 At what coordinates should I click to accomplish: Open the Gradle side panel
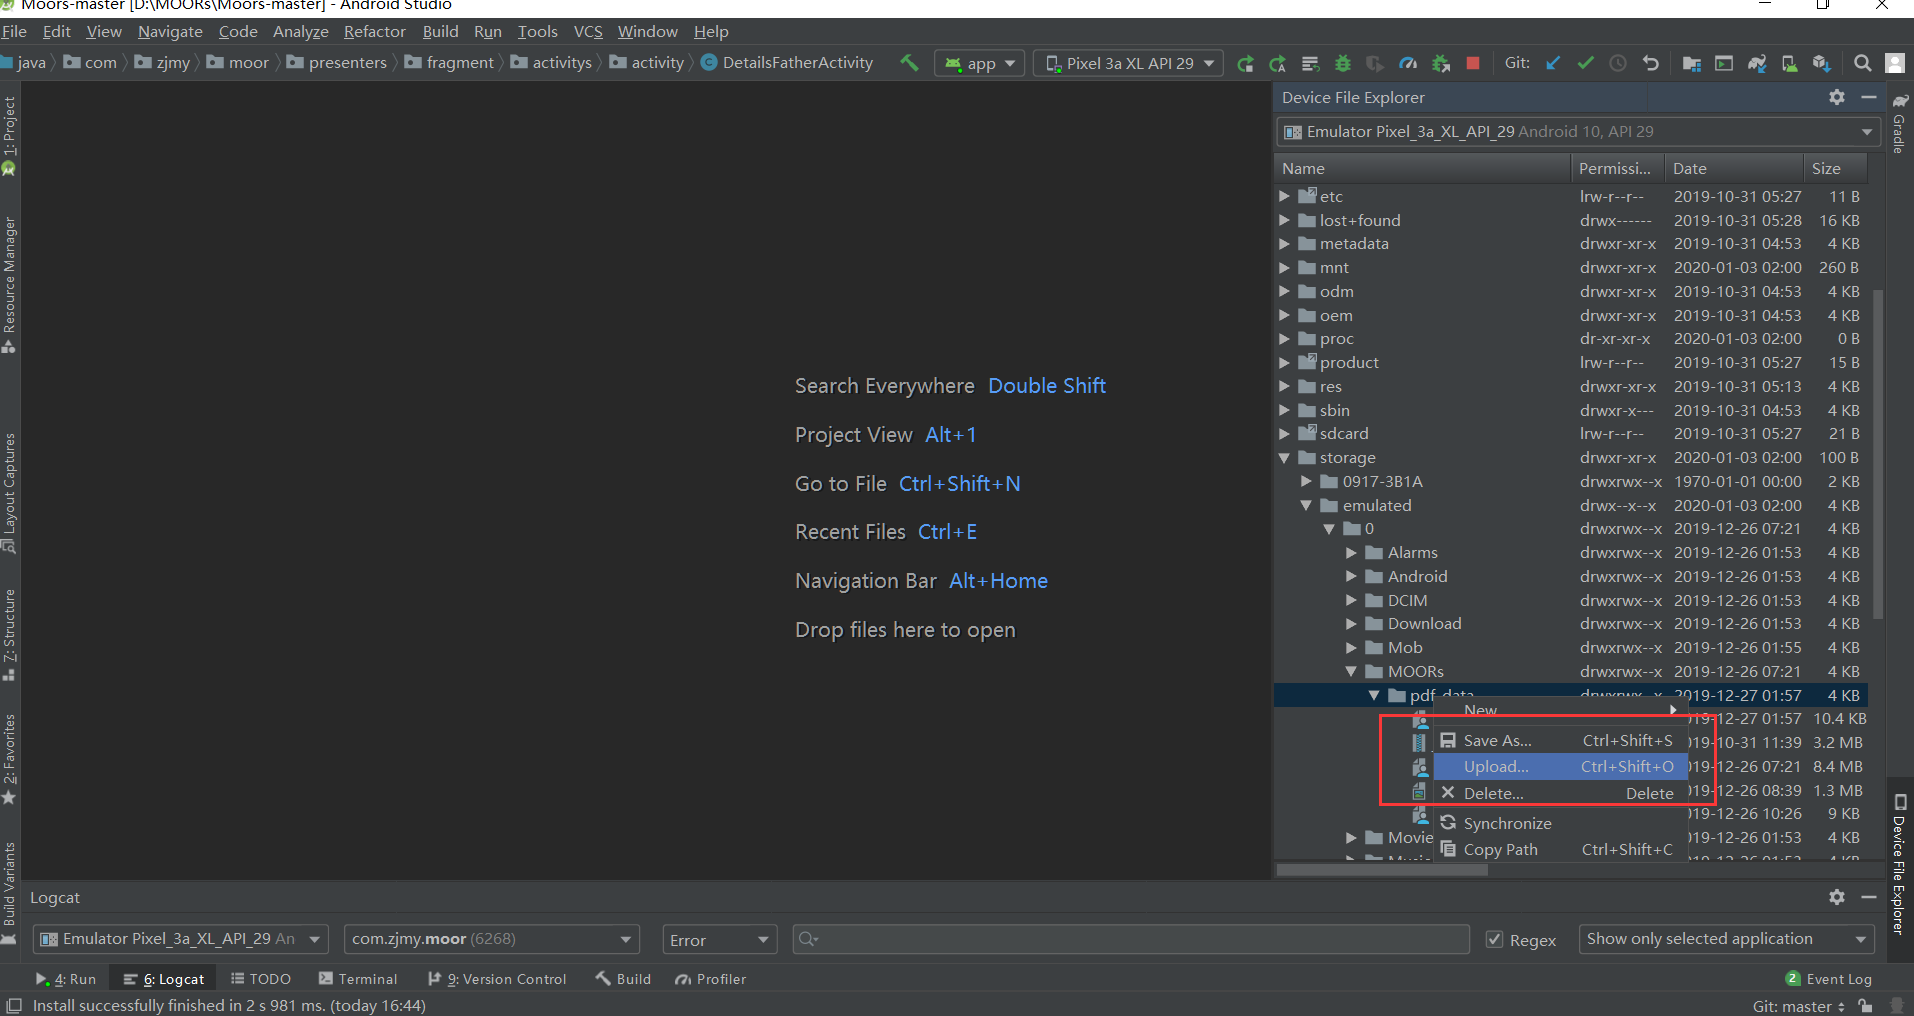click(1900, 123)
